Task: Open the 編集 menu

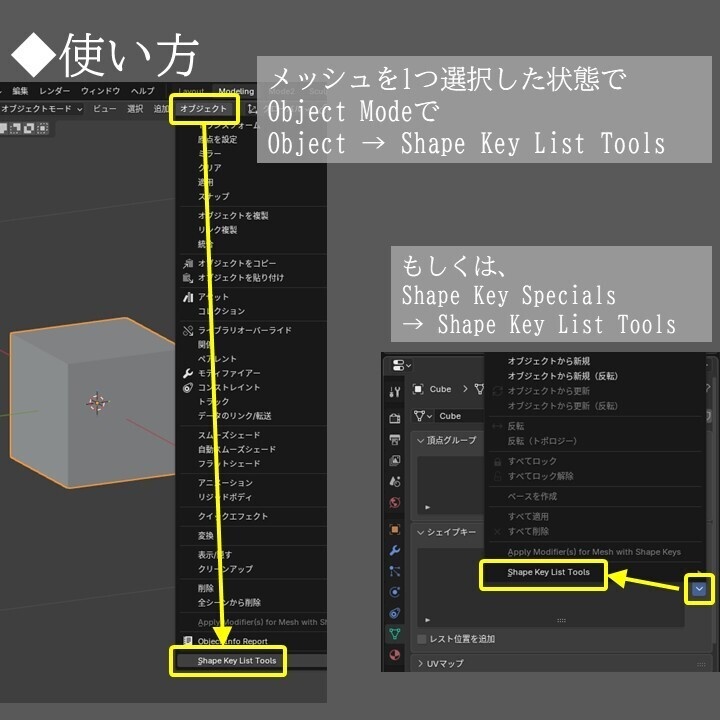Action: [20, 91]
